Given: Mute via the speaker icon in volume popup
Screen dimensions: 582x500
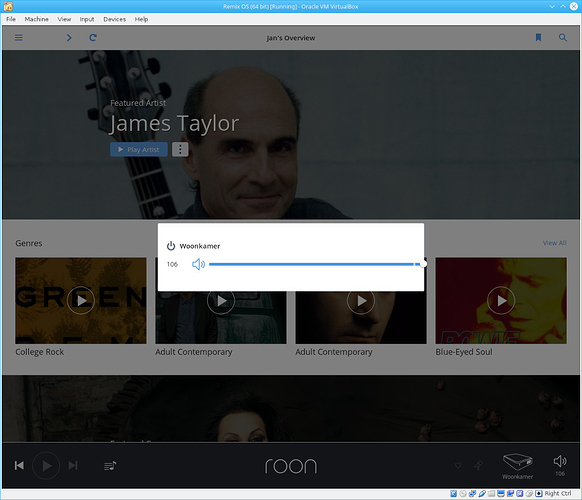Looking at the screenshot, I should pyautogui.click(x=198, y=264).
